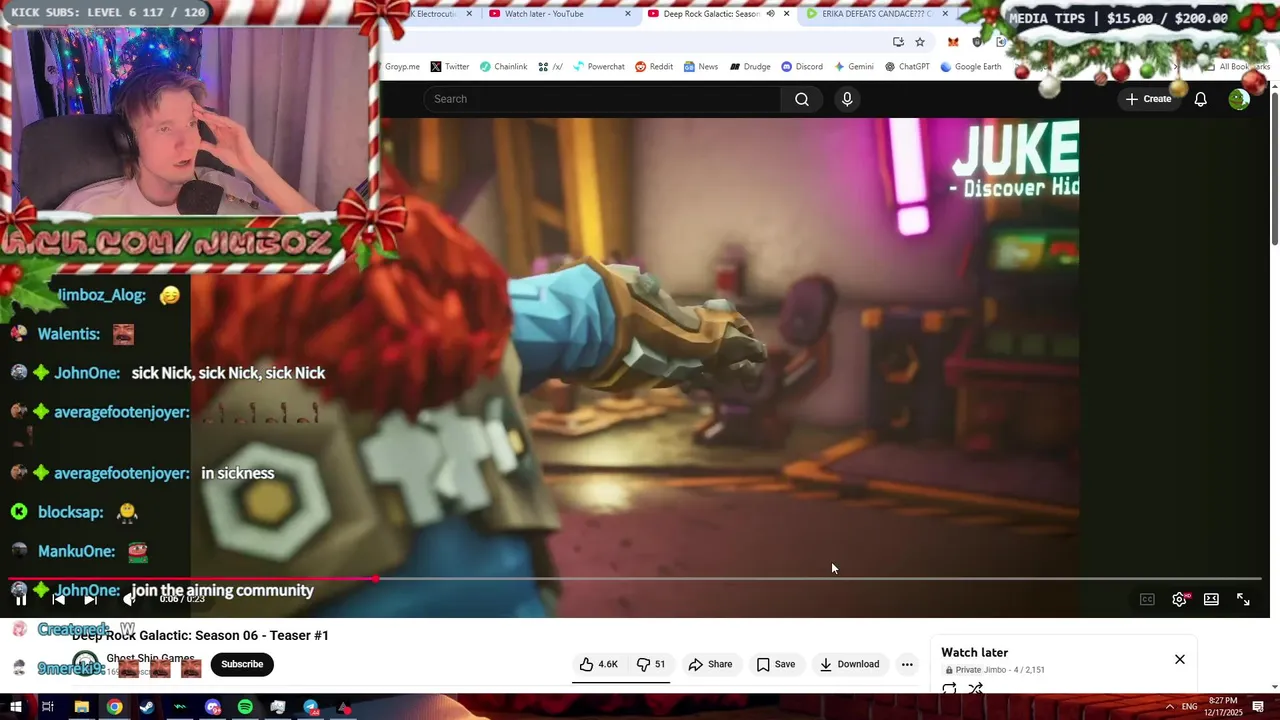Open the /x/ bookmark

coord(550,67)
